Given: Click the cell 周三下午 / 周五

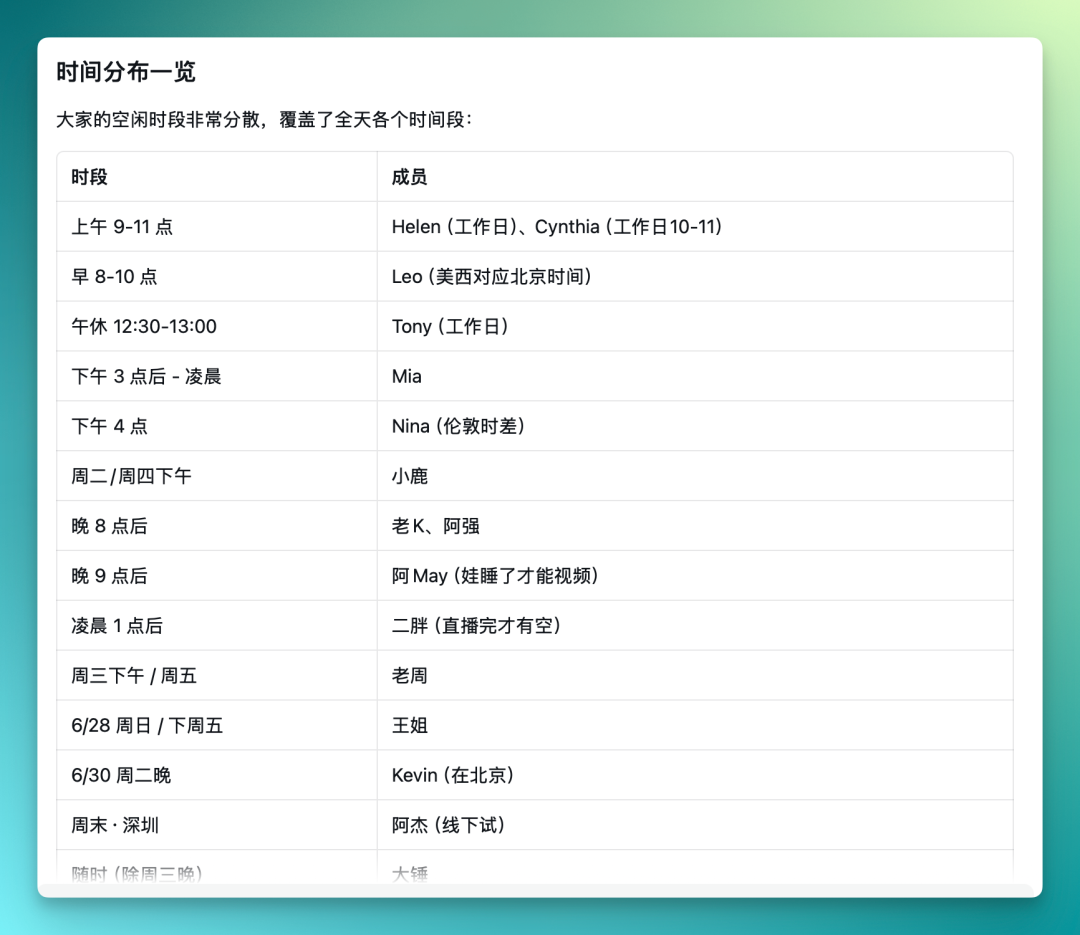Looking at the screenshot, I should click(217, 675).
